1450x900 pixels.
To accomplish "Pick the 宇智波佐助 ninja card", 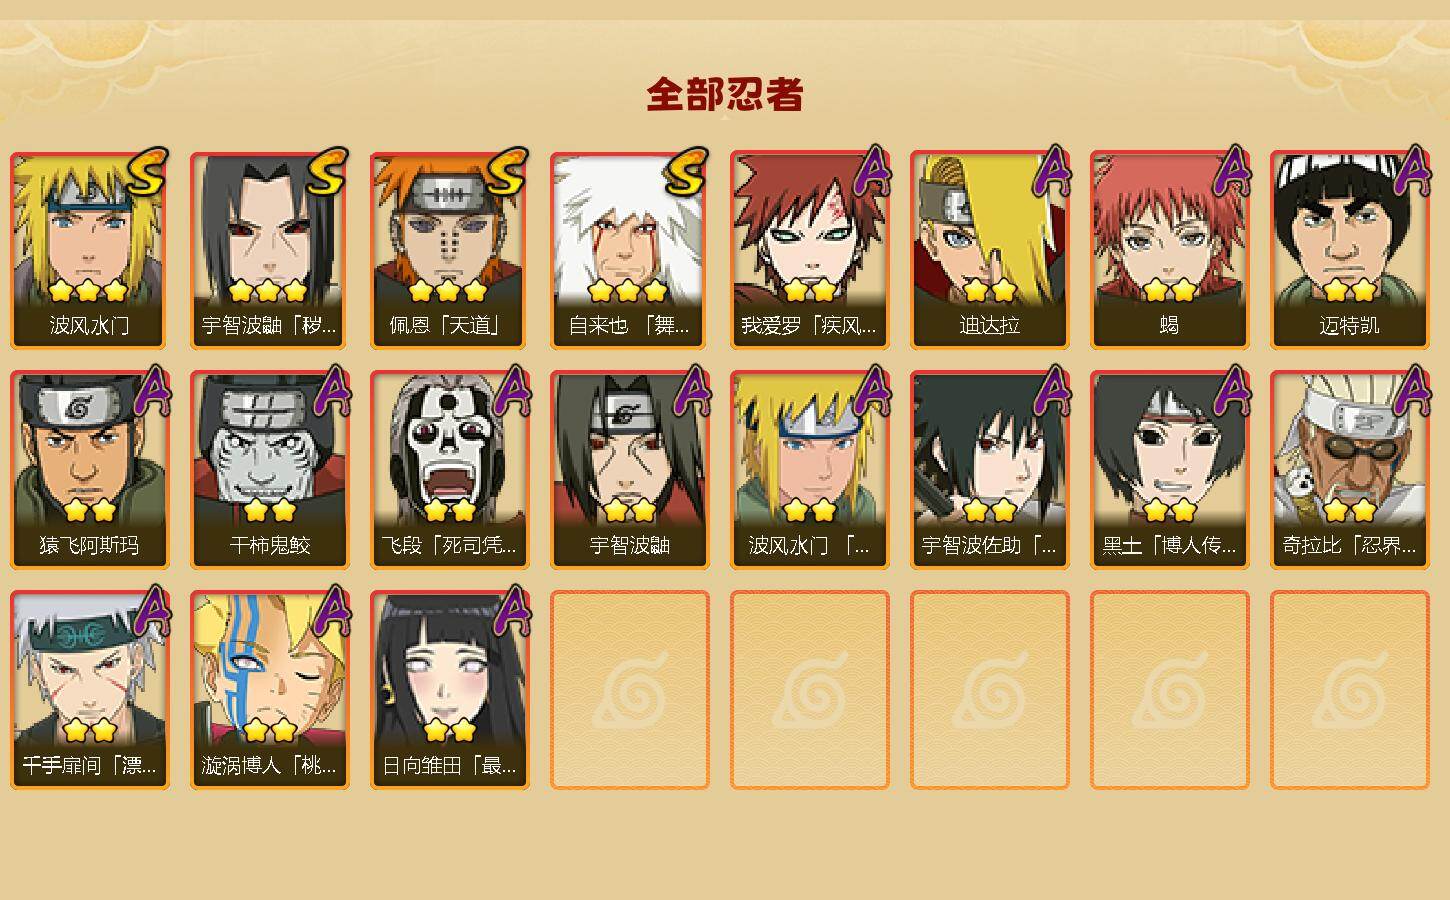I will (990, 470).
